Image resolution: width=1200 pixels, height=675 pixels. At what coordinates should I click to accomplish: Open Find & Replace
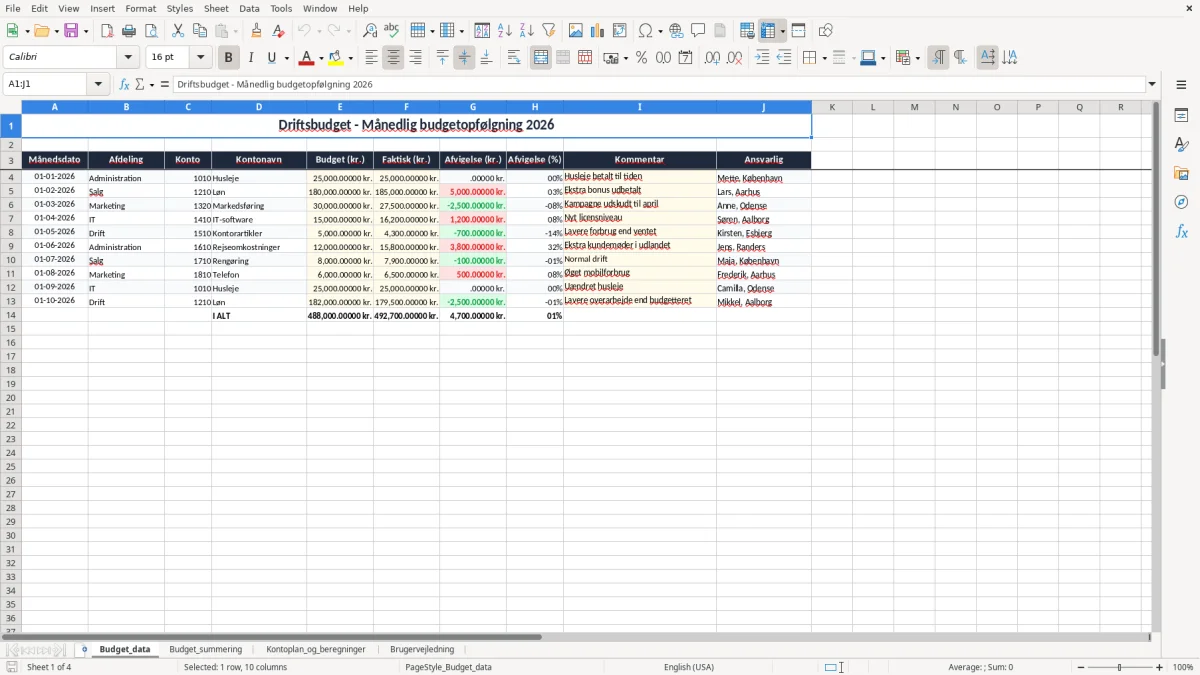tap(370, 31)
